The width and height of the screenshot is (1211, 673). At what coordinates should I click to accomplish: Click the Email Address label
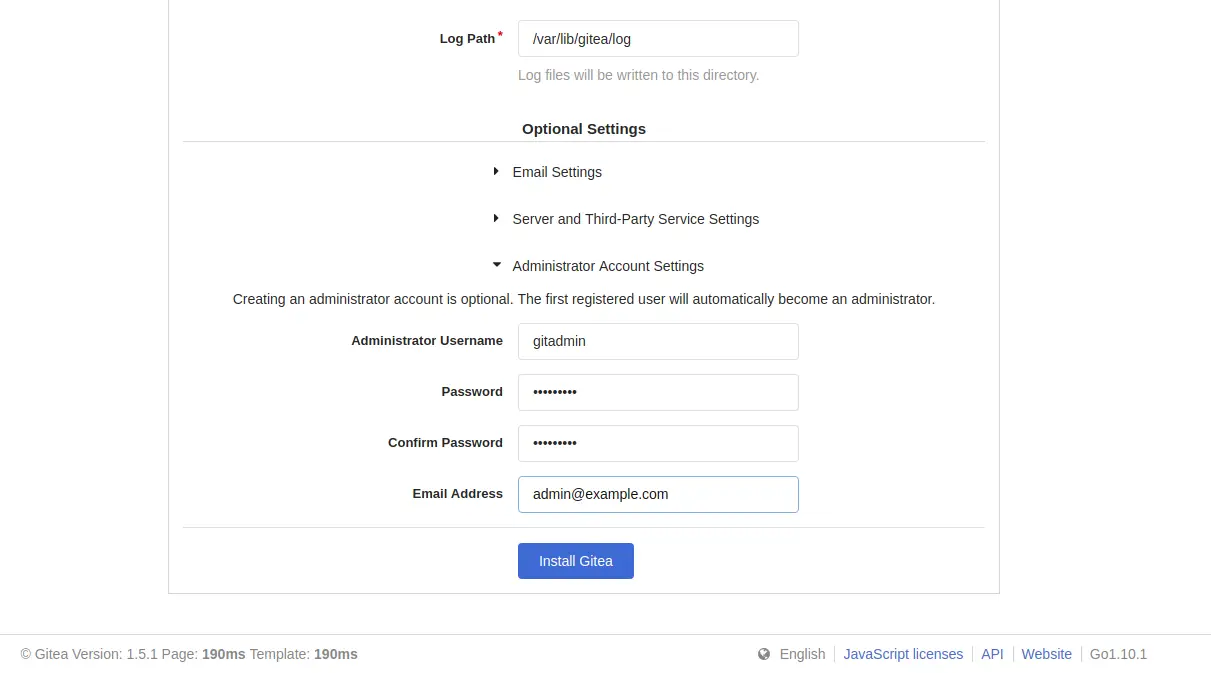pos(457,494)
